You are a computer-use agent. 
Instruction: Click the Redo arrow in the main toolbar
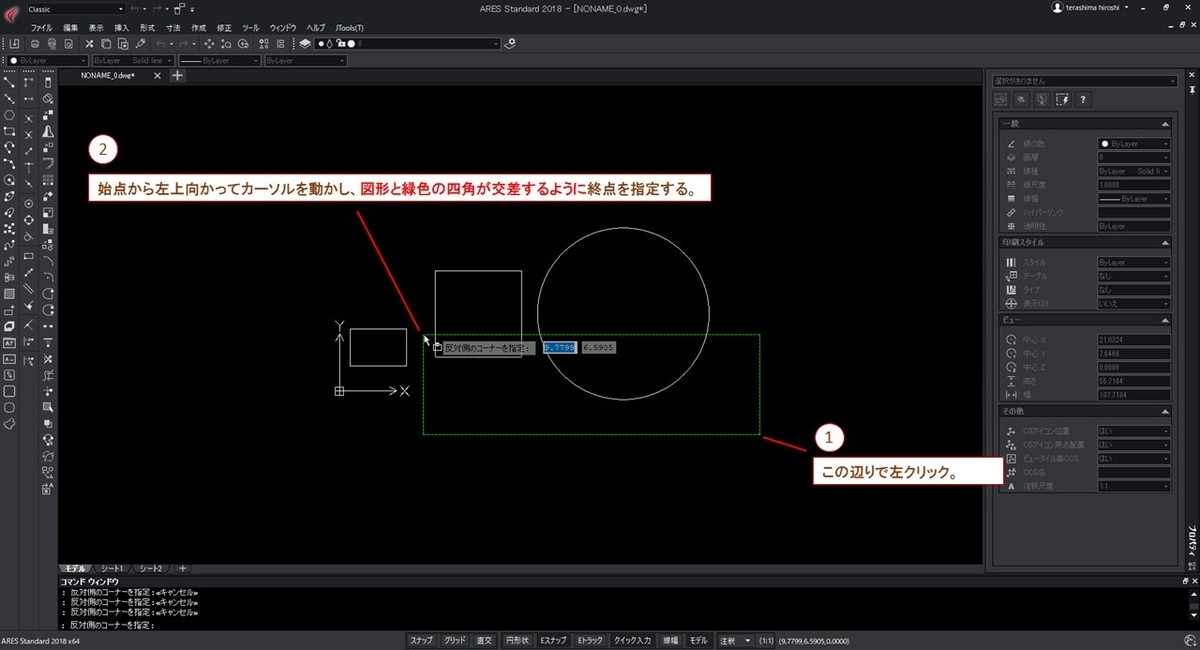pos(183,44)
